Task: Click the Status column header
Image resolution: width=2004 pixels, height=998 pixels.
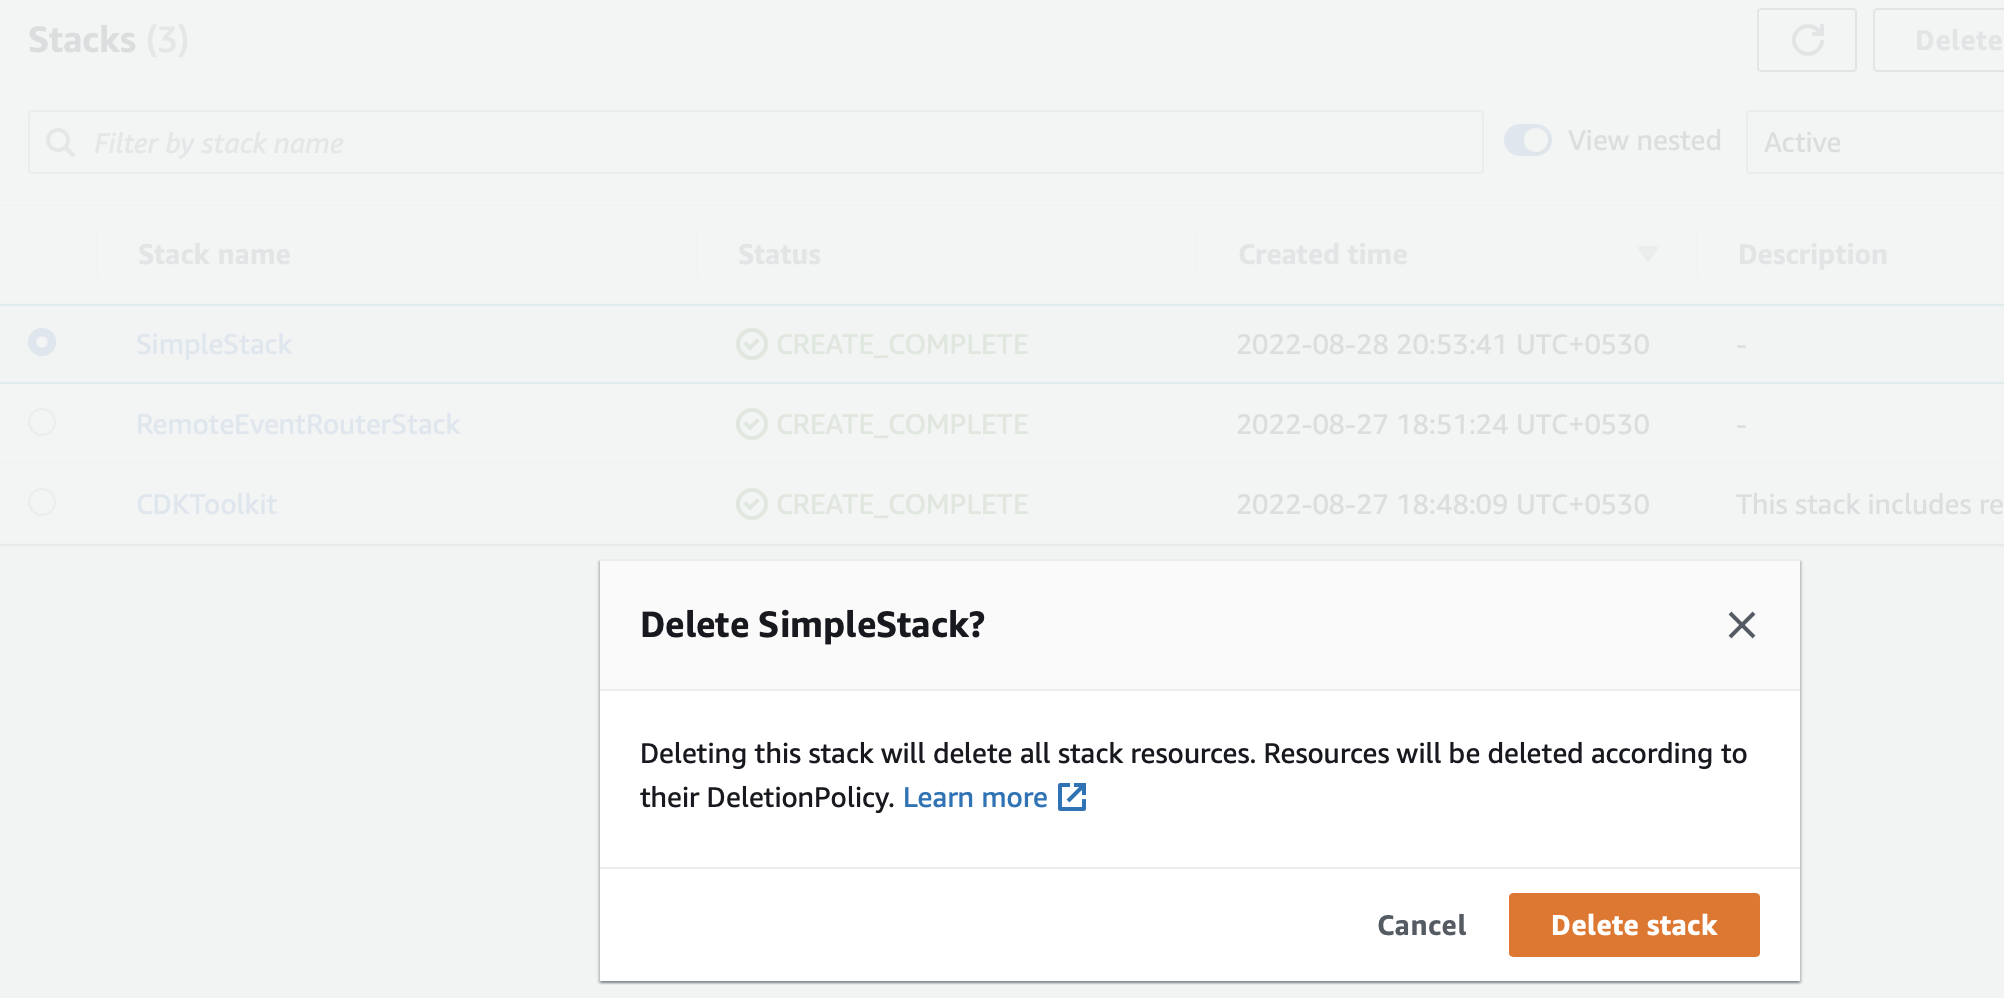Action: click(x=779, y=254)
